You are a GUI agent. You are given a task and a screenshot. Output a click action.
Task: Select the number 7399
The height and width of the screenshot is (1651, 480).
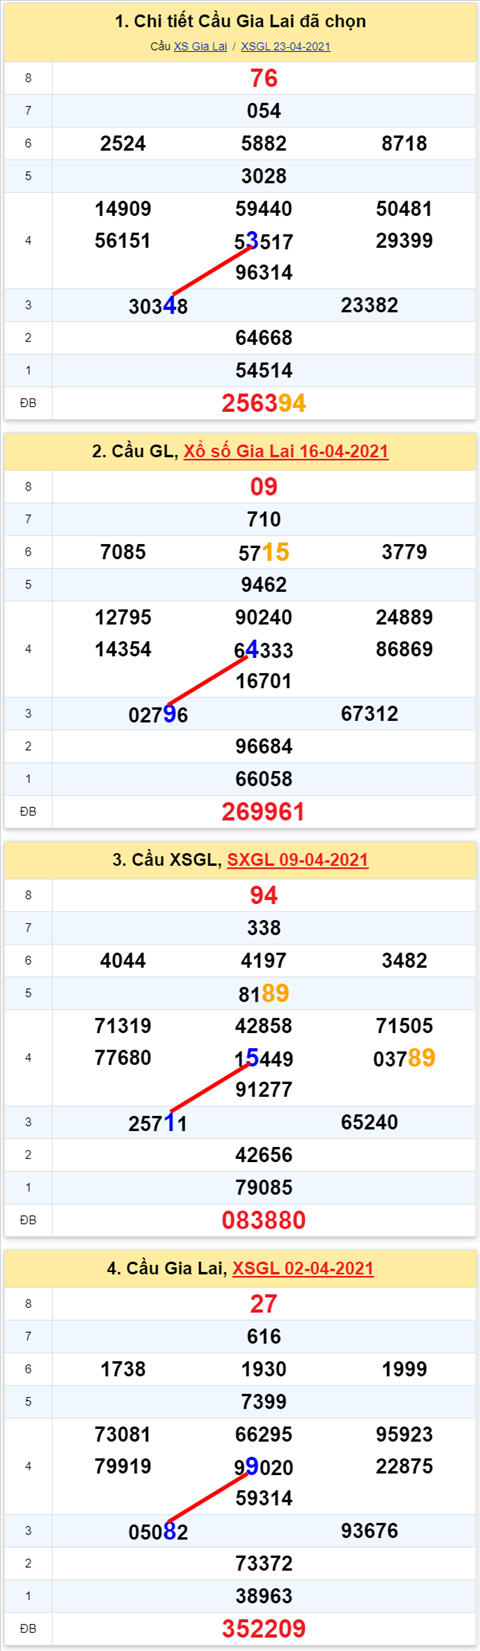264,1402
